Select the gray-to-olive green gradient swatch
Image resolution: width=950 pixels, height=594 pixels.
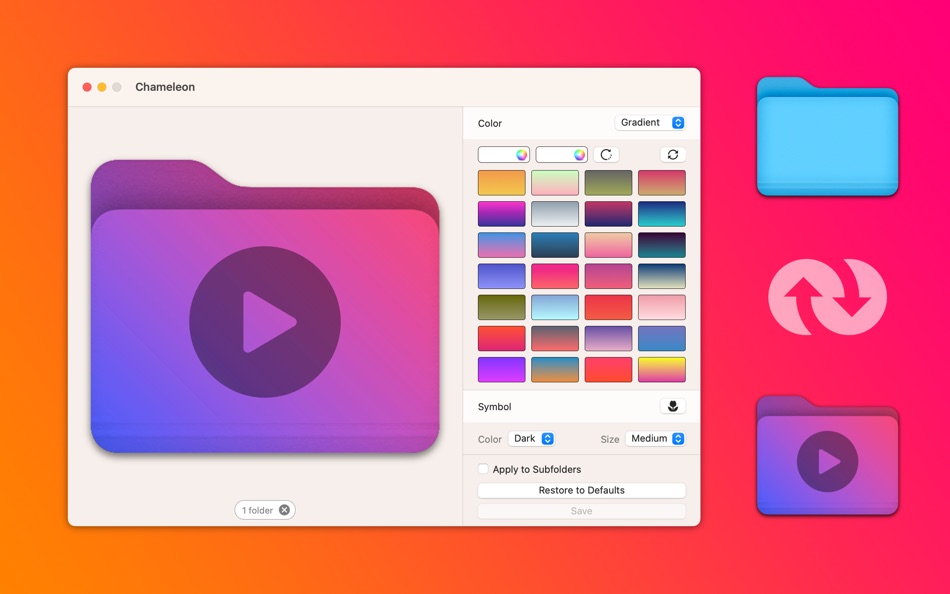point(608,182)
